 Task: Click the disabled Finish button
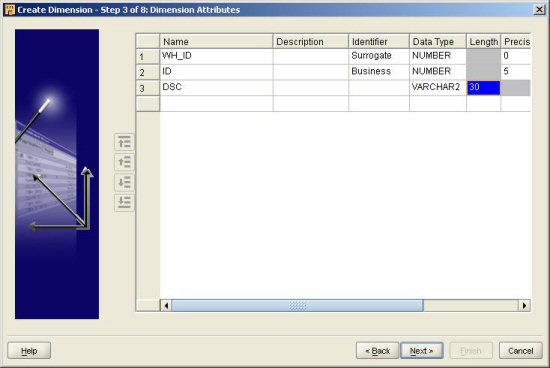[471, 350]
